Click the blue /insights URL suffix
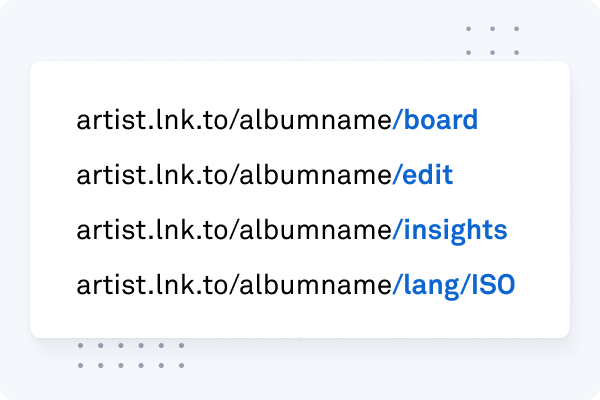Screen dimensions: 600x400 [450, 232]
